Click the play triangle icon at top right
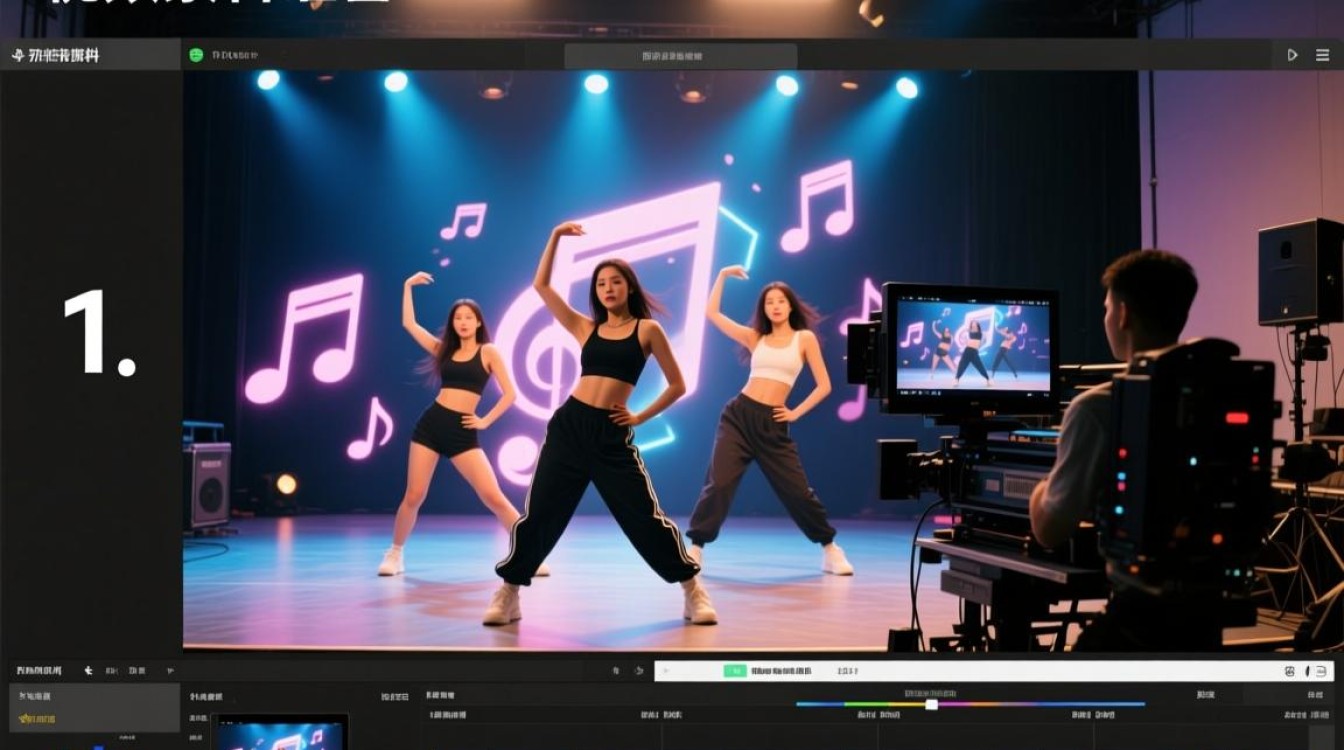The width and height of the screenshot is (1344, 750). tap(1292, 55)
